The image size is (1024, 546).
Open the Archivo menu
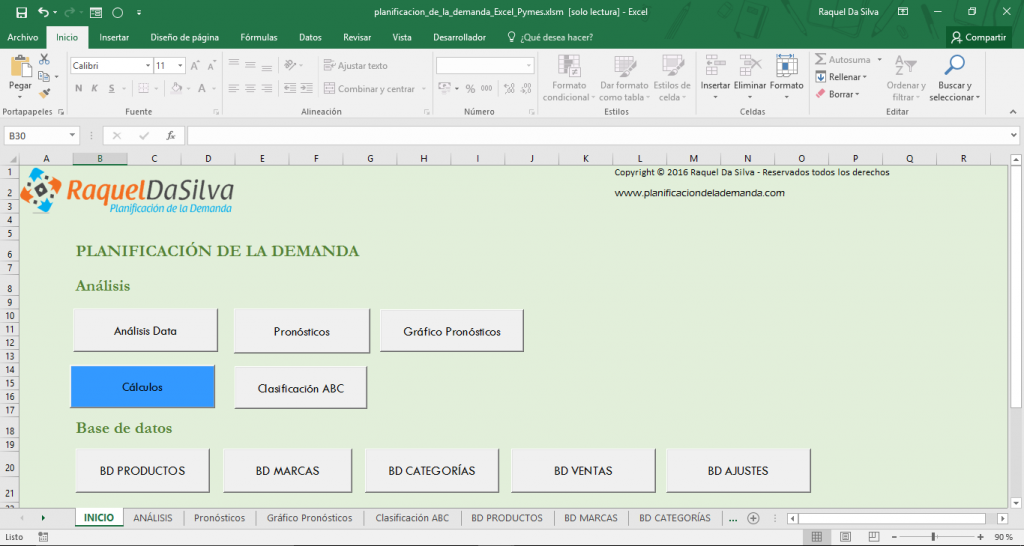coord(23,37)
